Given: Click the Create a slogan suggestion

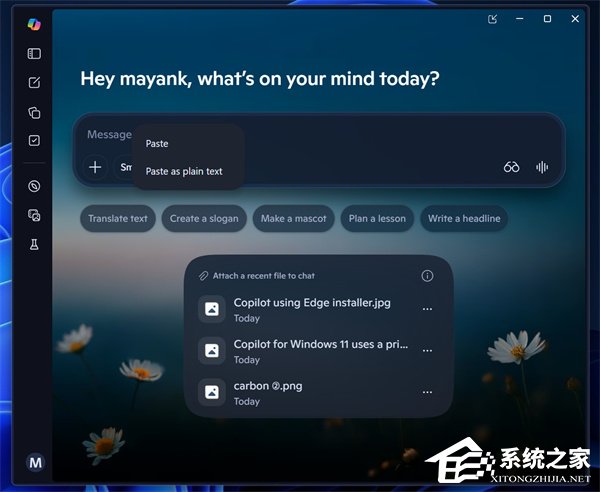Looking at the screenshot, I should [204, 218].
